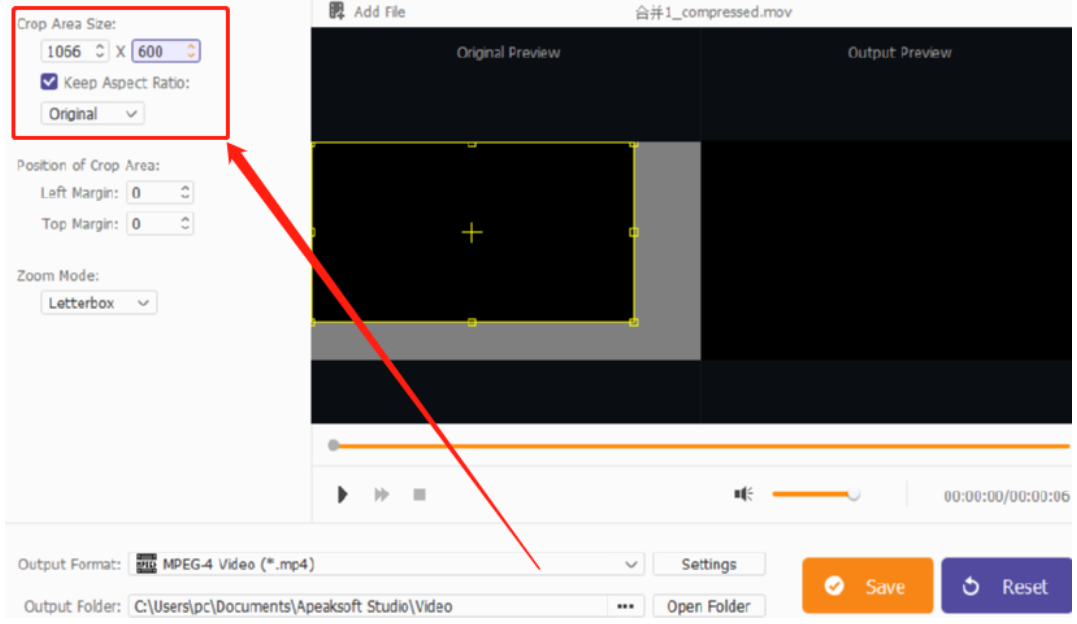Click the crop box top-middle handle
This screenshot has width=1077, height=624.
tap(472, 144)
